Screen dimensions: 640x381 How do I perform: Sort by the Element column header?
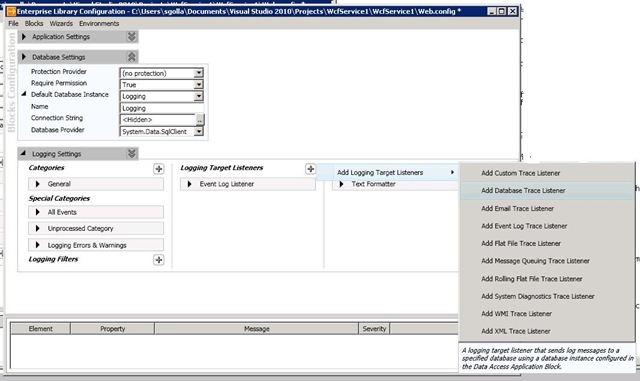click(x=40, y=329)
